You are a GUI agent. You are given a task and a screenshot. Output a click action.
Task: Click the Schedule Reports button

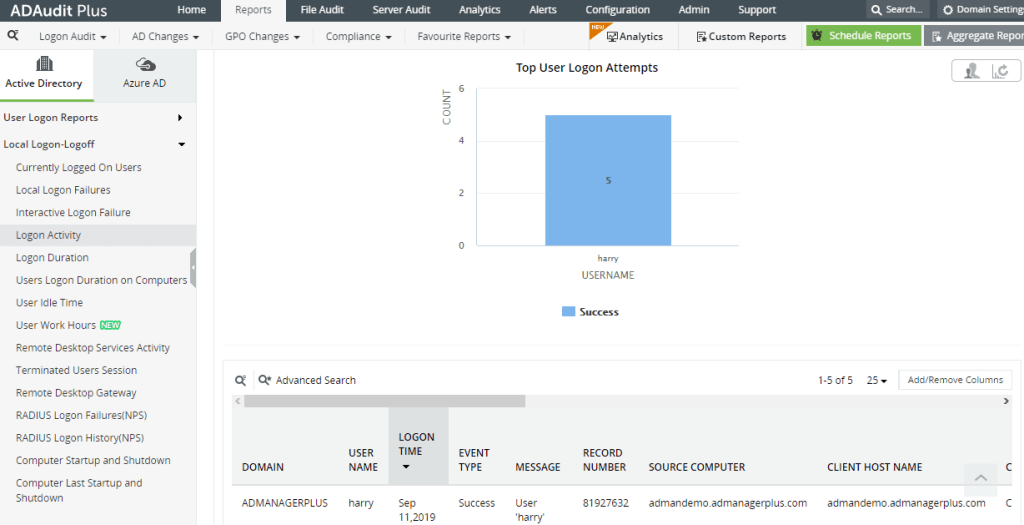click(863, 36)
